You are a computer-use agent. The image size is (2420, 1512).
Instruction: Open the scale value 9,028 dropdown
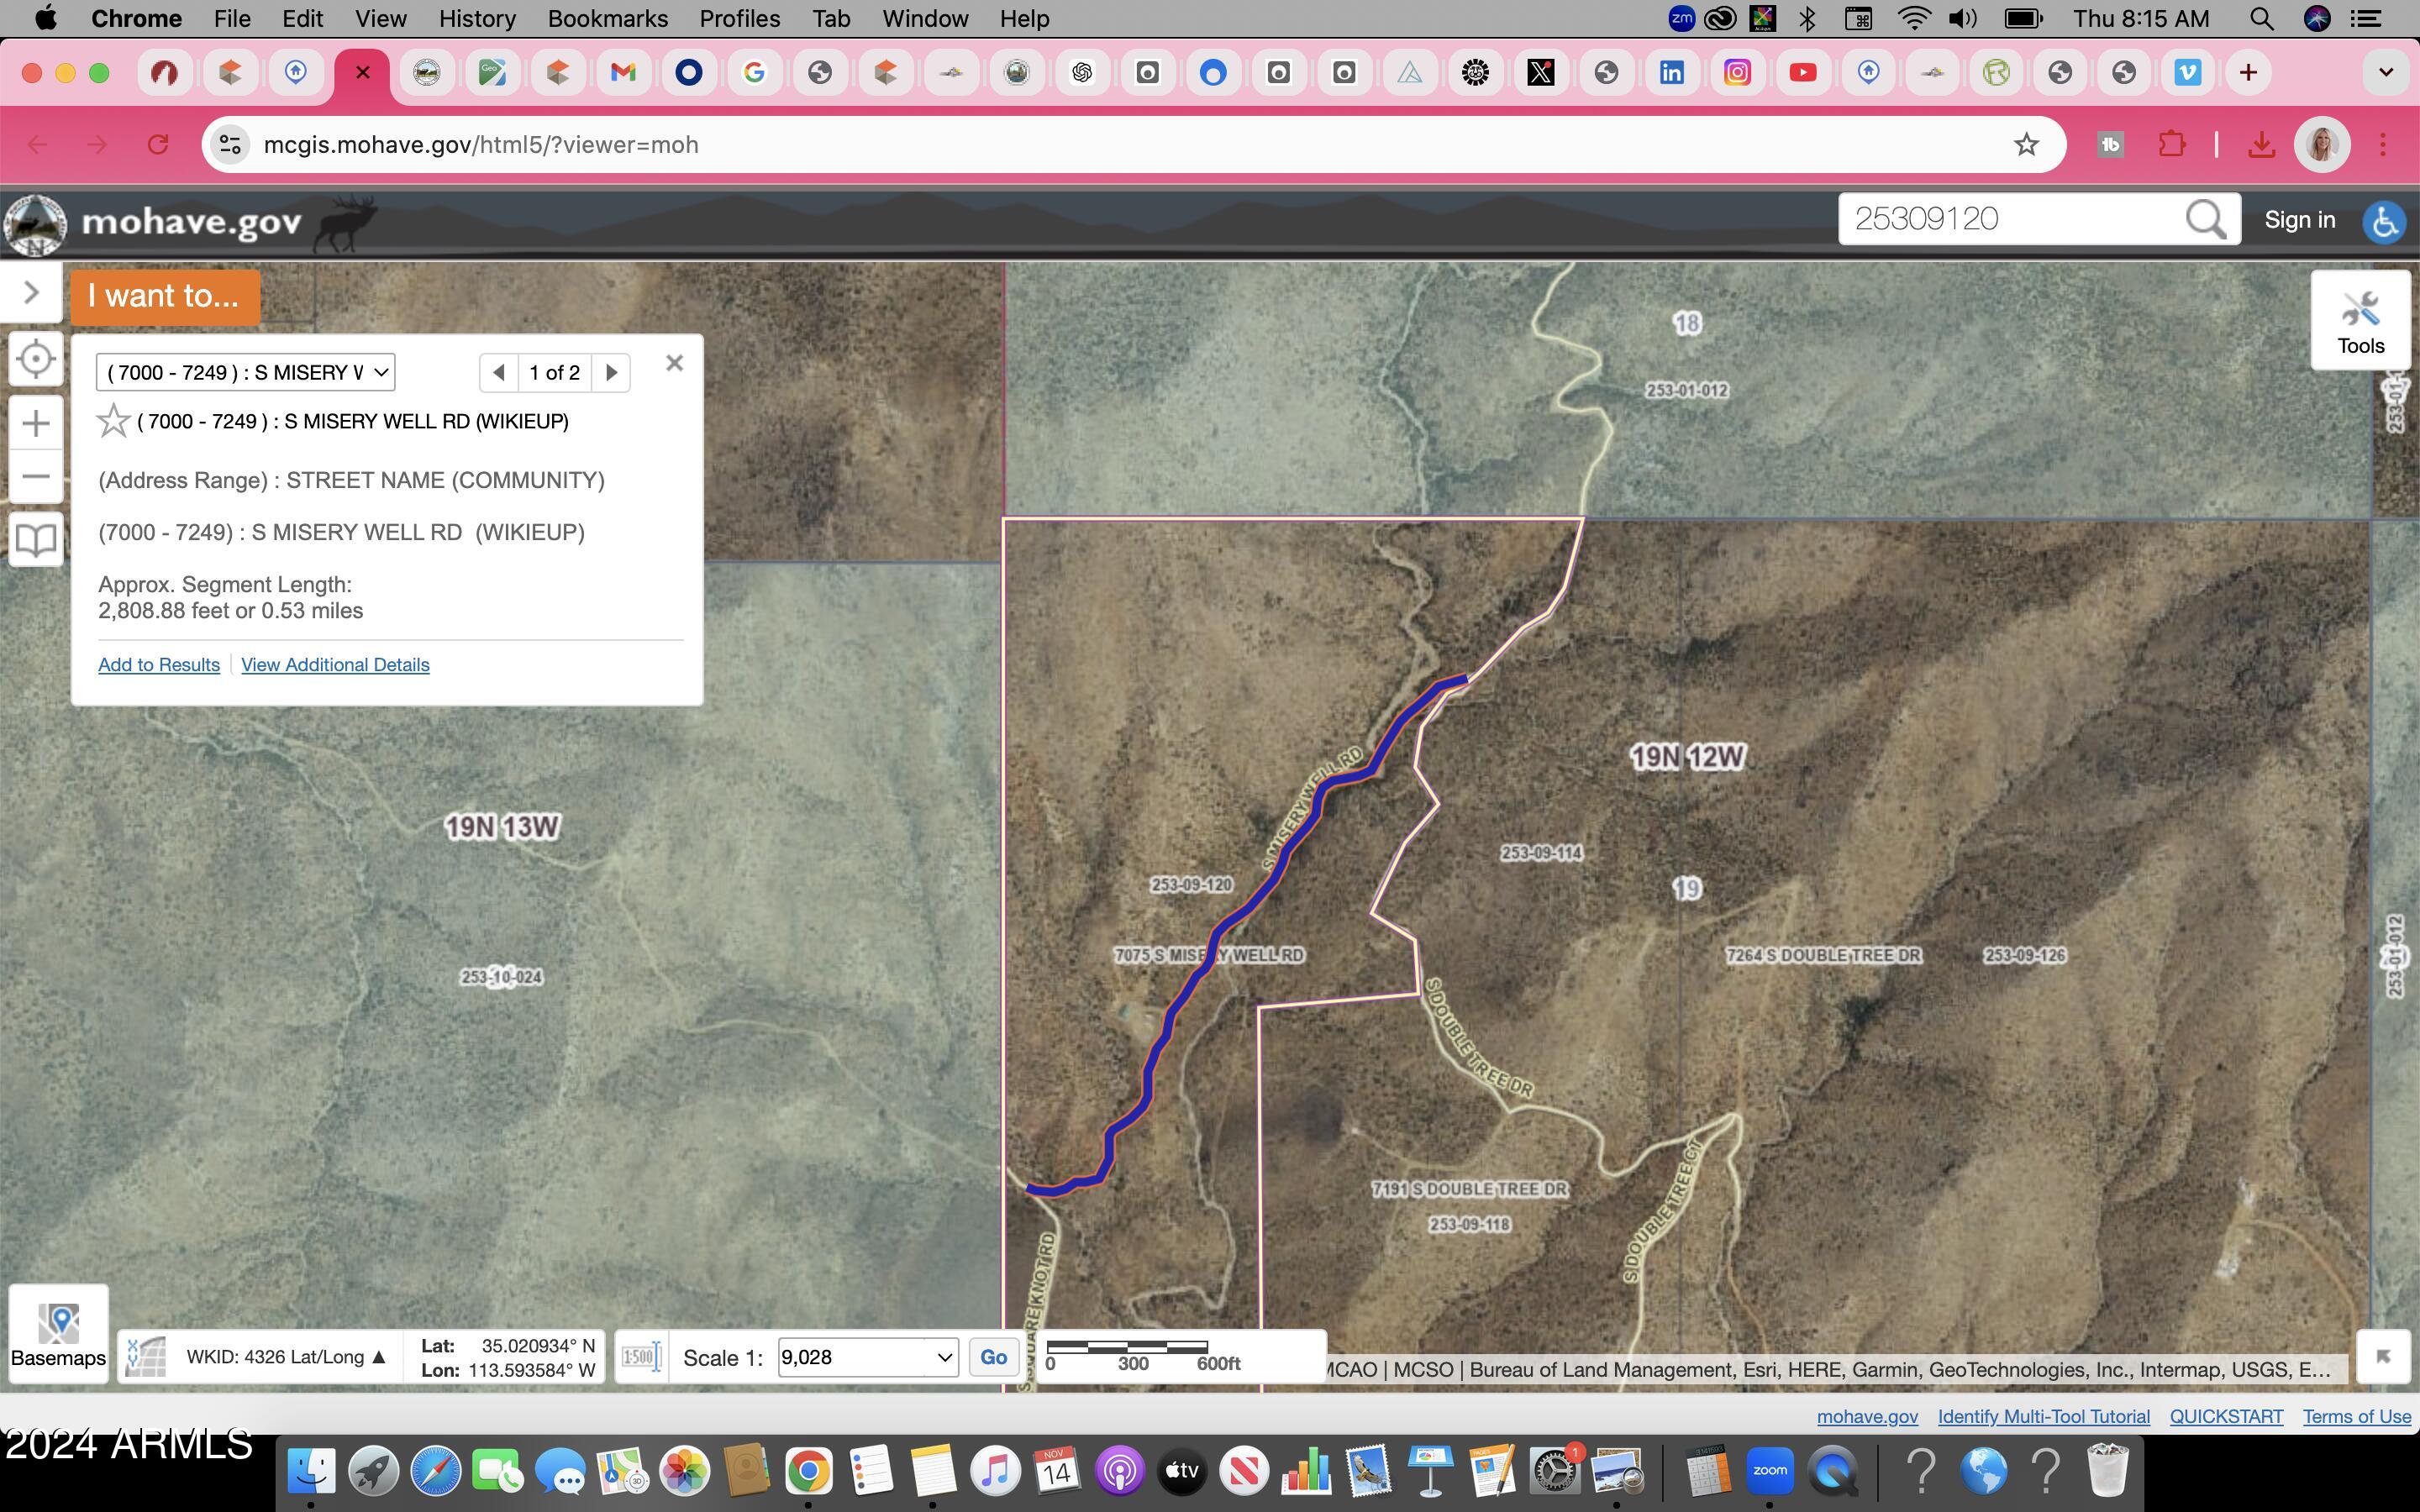coord(866,1357)
